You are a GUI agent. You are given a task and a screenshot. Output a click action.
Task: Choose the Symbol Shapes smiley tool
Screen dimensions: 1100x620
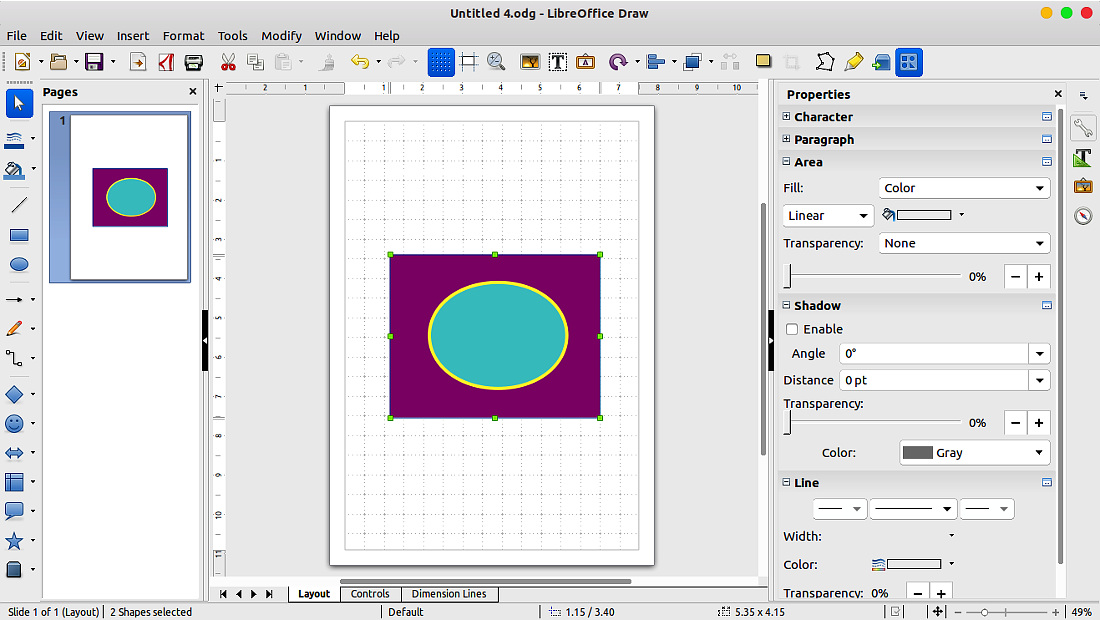pyautogui.click(x=15, y=424)
